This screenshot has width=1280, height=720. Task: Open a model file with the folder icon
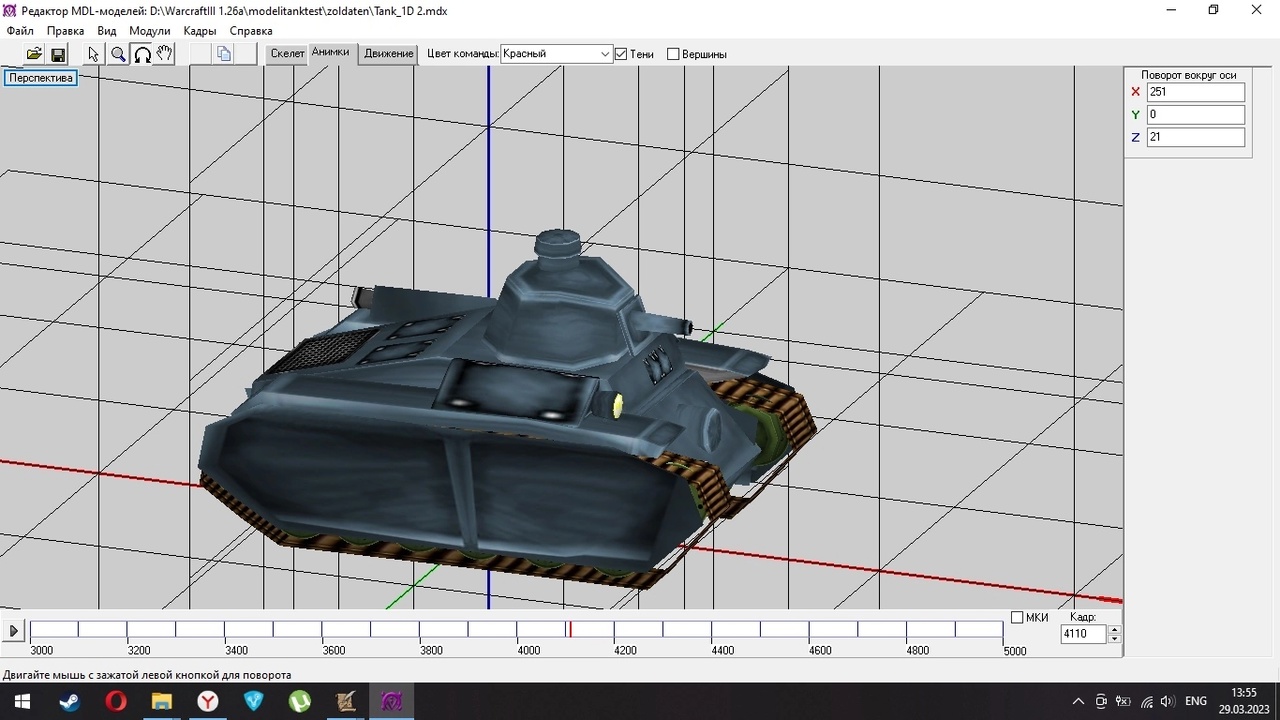pos(34,54)
